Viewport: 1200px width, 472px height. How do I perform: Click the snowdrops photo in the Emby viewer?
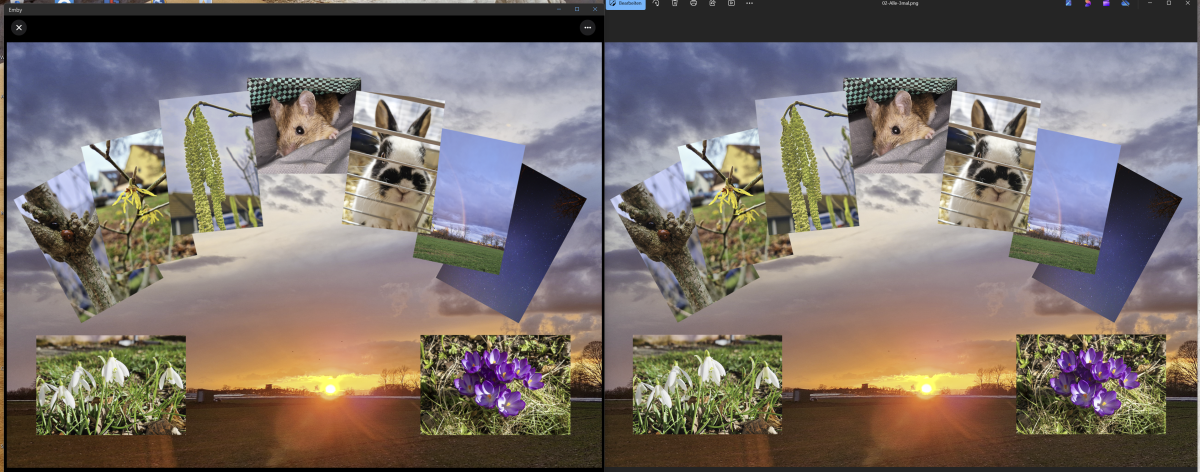tap(110, 385)
